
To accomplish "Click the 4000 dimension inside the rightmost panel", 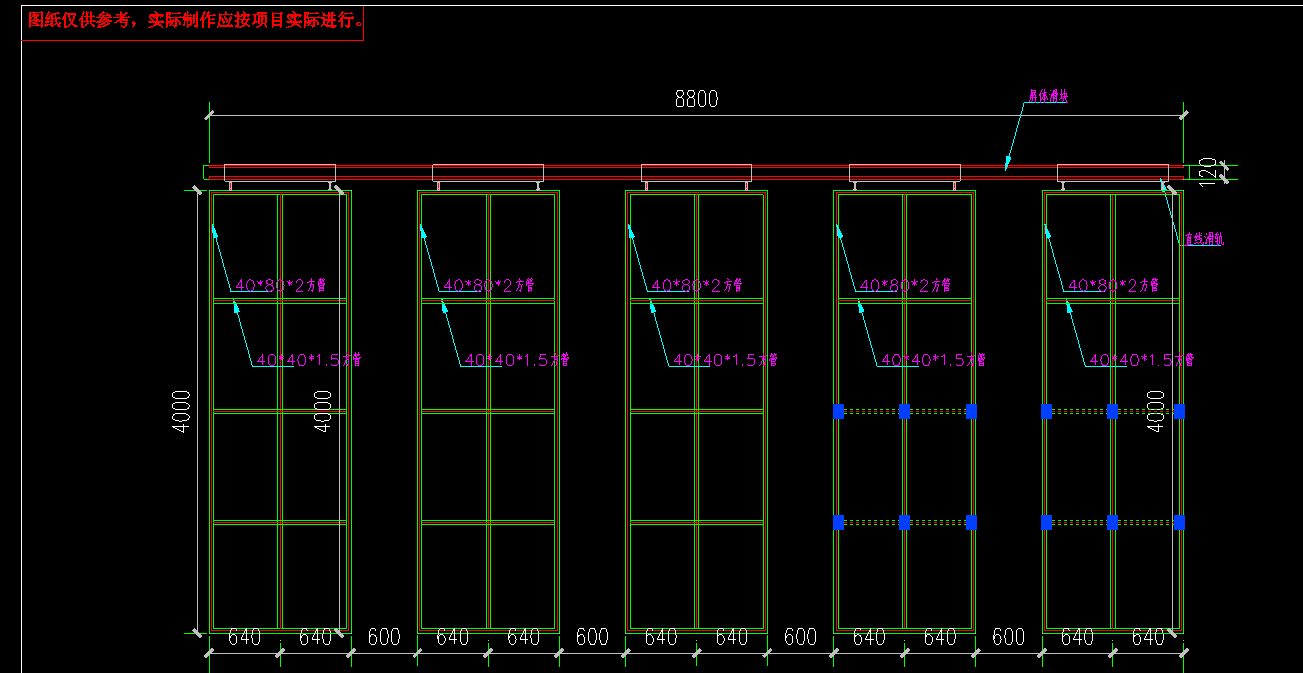I will [x=1156, y=411].
